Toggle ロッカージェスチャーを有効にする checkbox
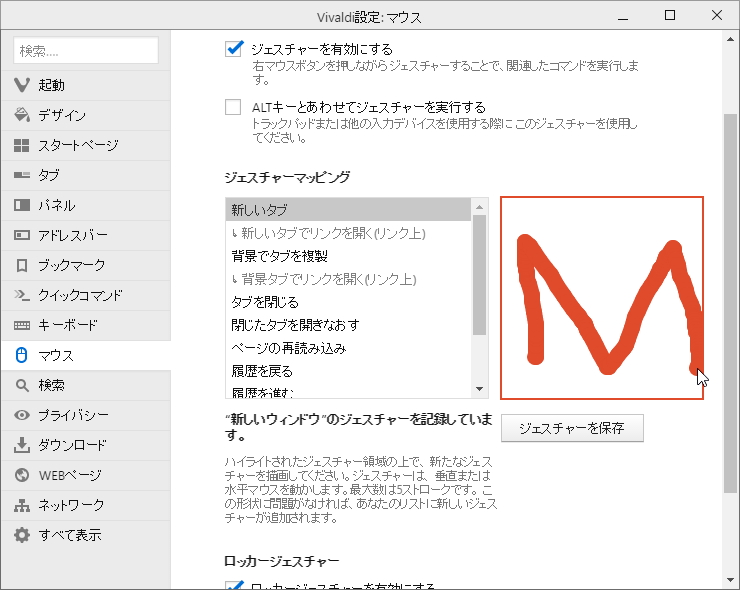 (234, 585)
